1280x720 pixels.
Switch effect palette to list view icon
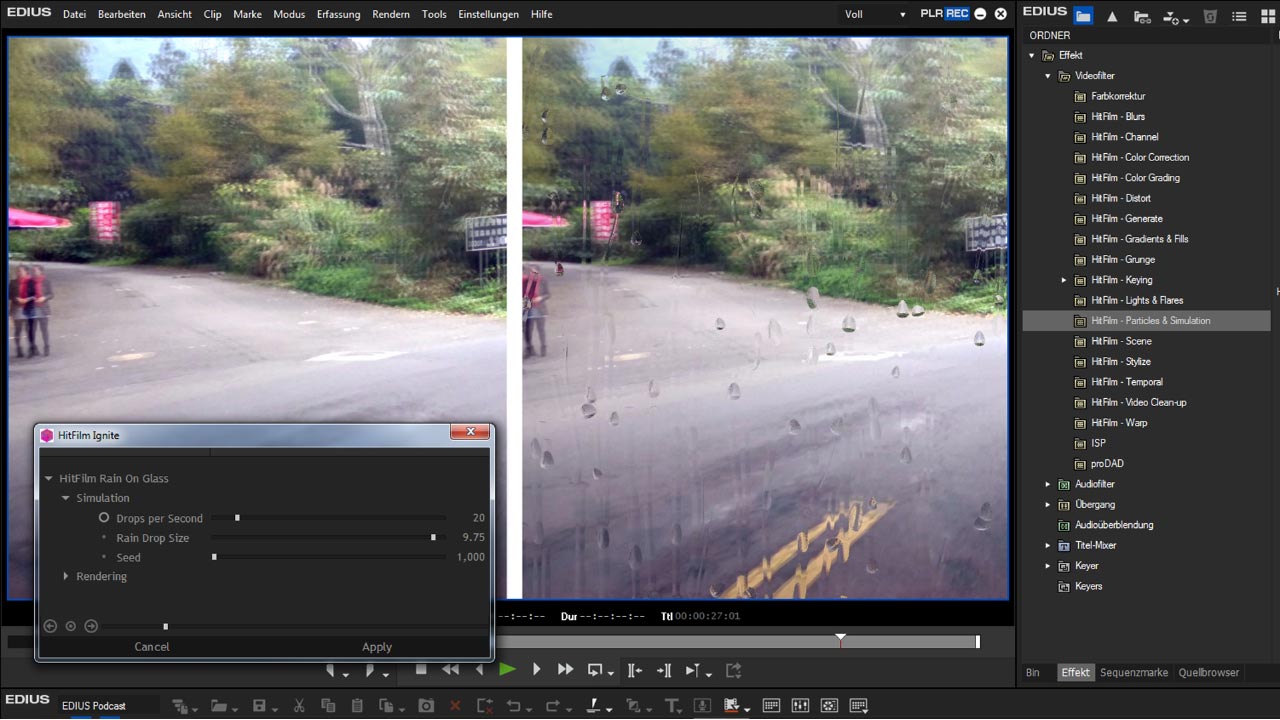(1239, 16)
